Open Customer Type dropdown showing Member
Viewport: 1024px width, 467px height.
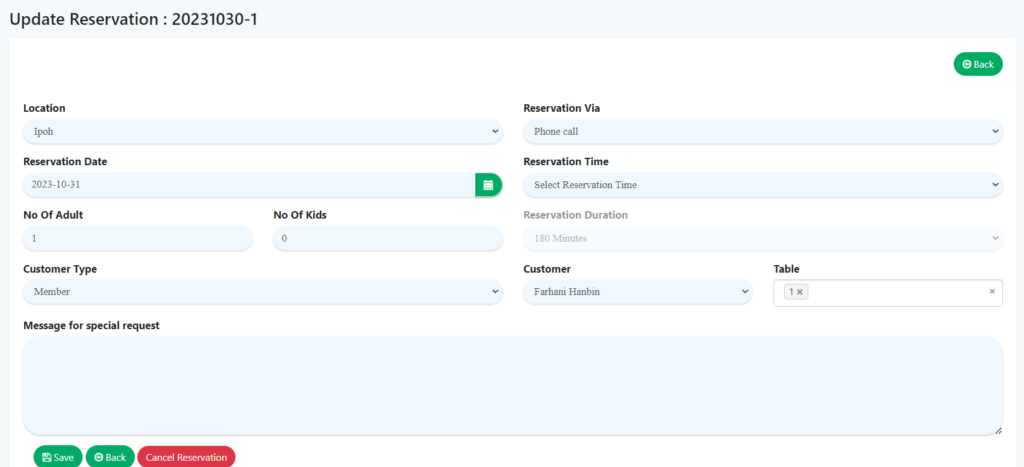tap(262, 291)
